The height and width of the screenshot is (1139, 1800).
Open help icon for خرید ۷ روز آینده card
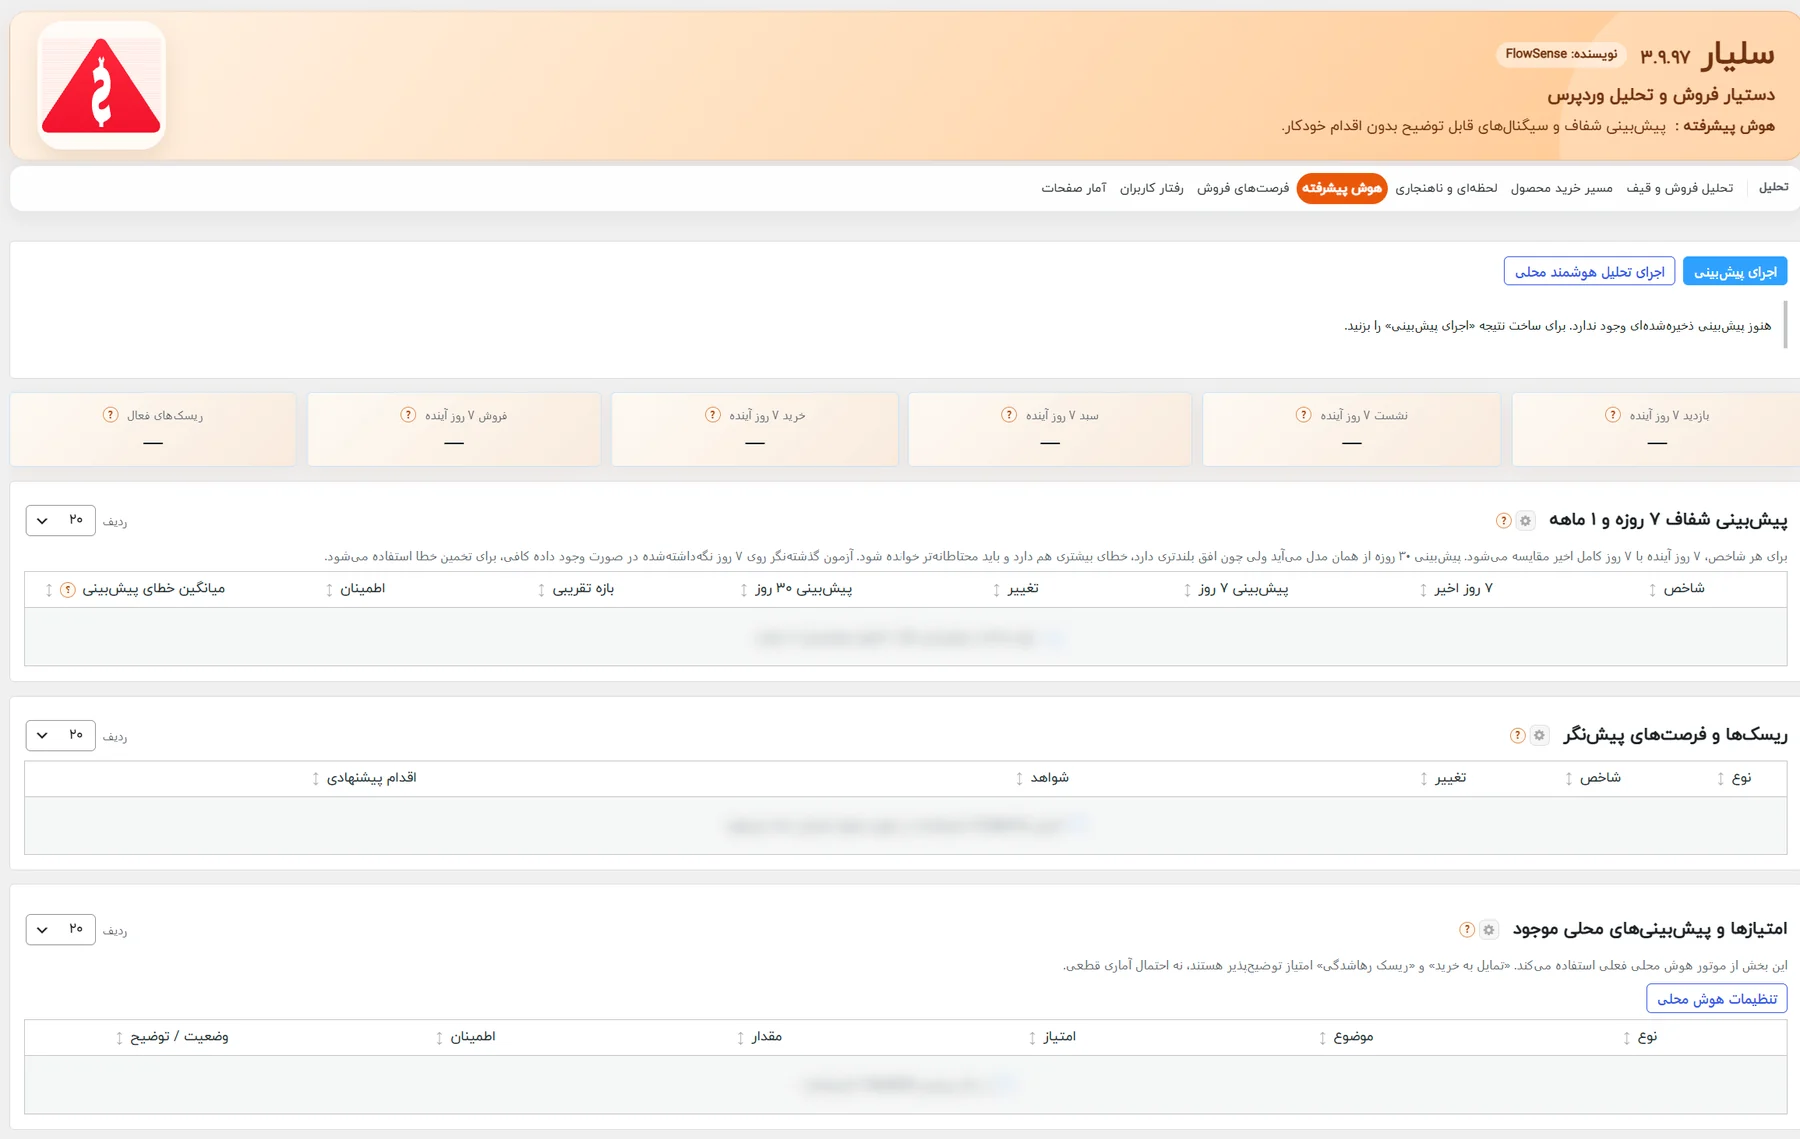(x=712, y=415)
